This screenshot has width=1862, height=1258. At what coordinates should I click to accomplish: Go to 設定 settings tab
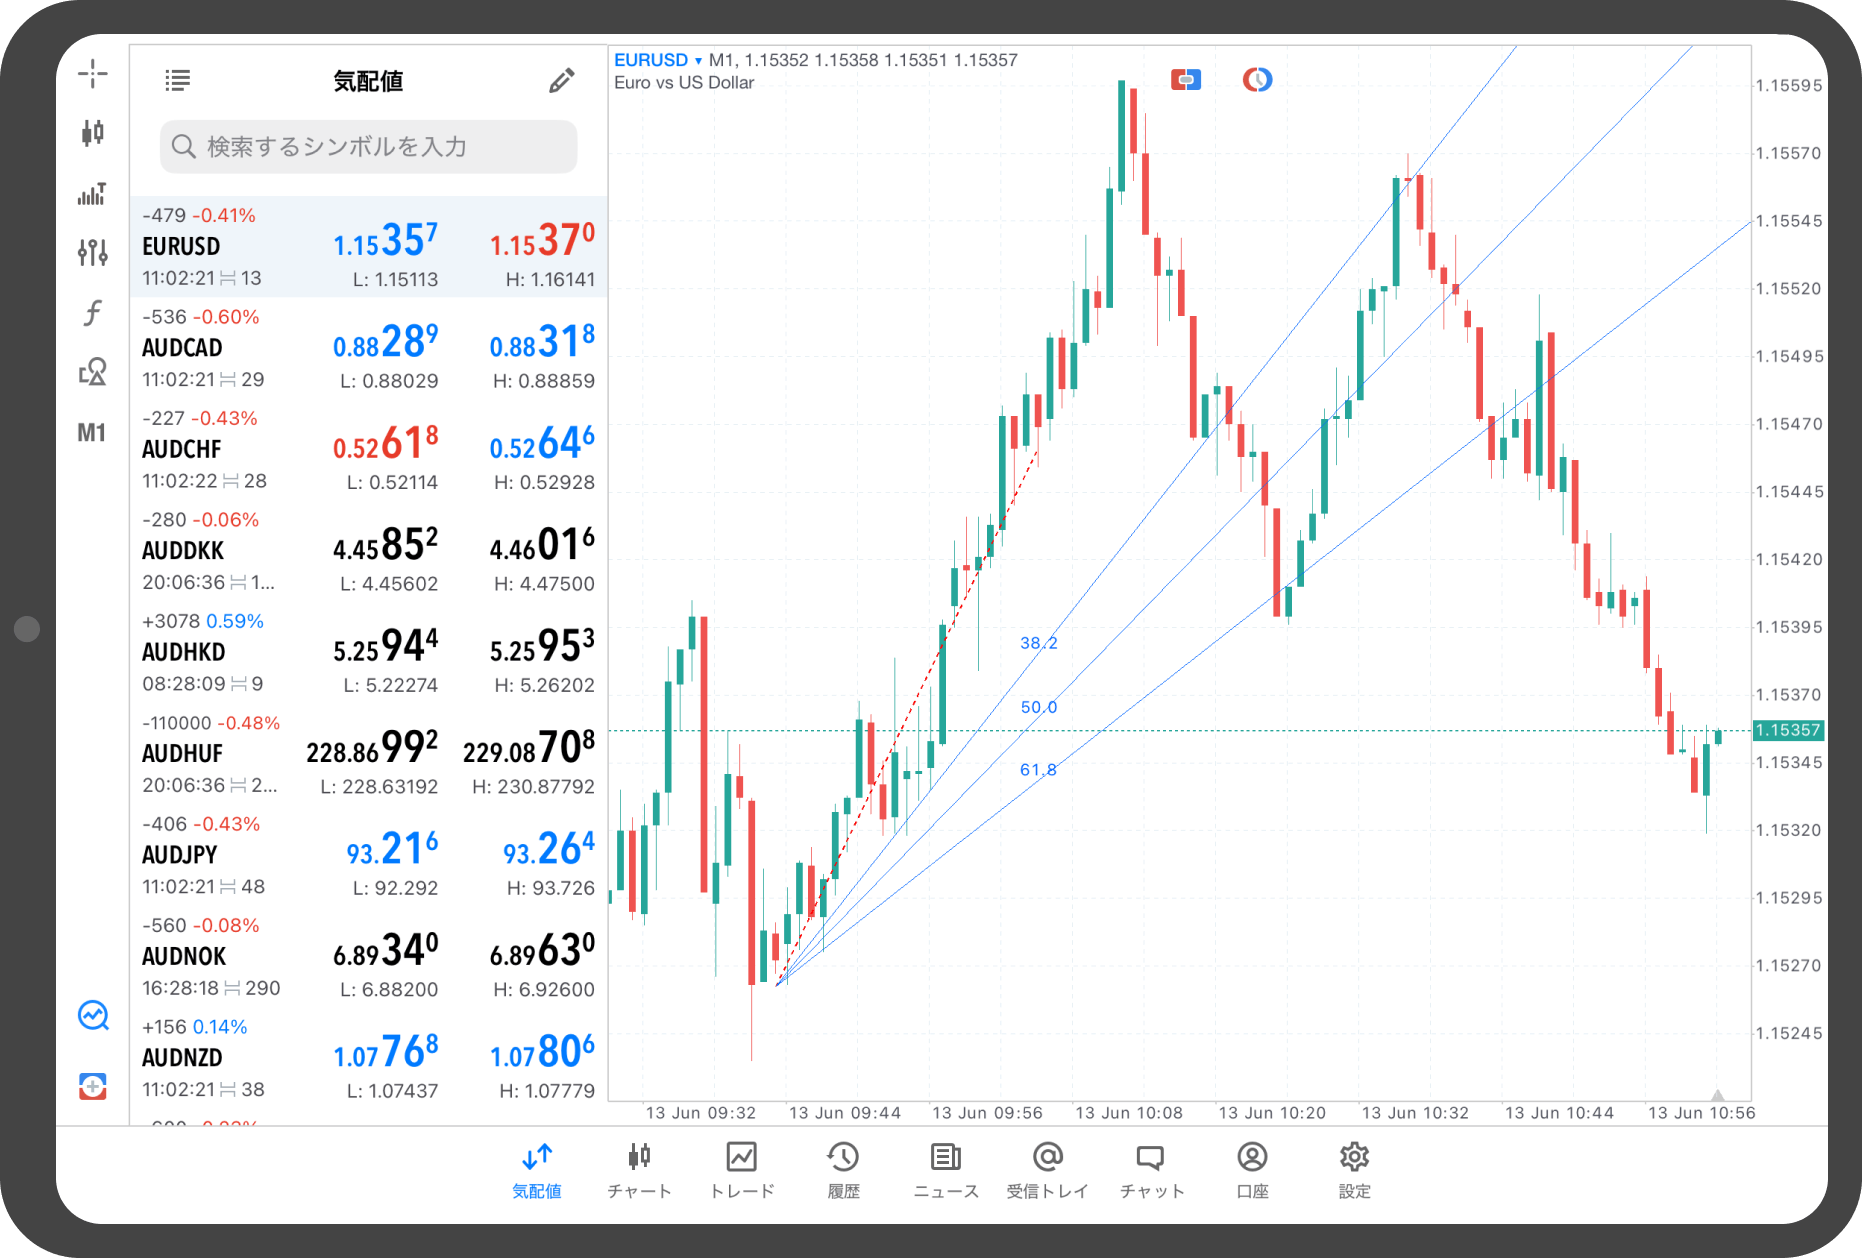pyautogui.click(x=1354, y=1169)
